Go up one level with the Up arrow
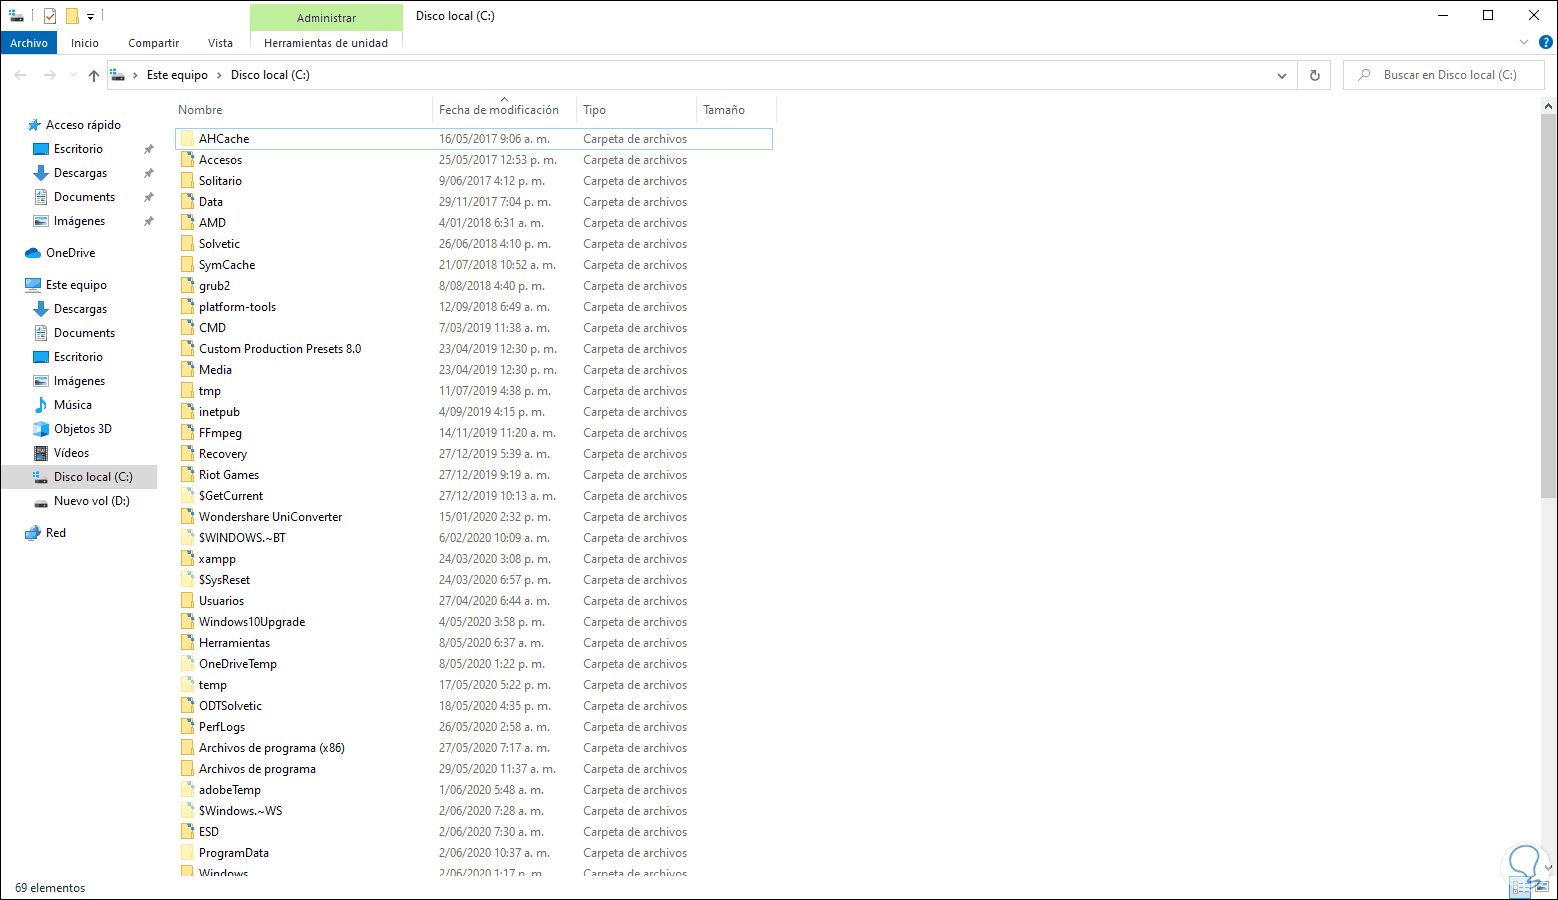This screenshot has height=900, width=1558. 94,75
